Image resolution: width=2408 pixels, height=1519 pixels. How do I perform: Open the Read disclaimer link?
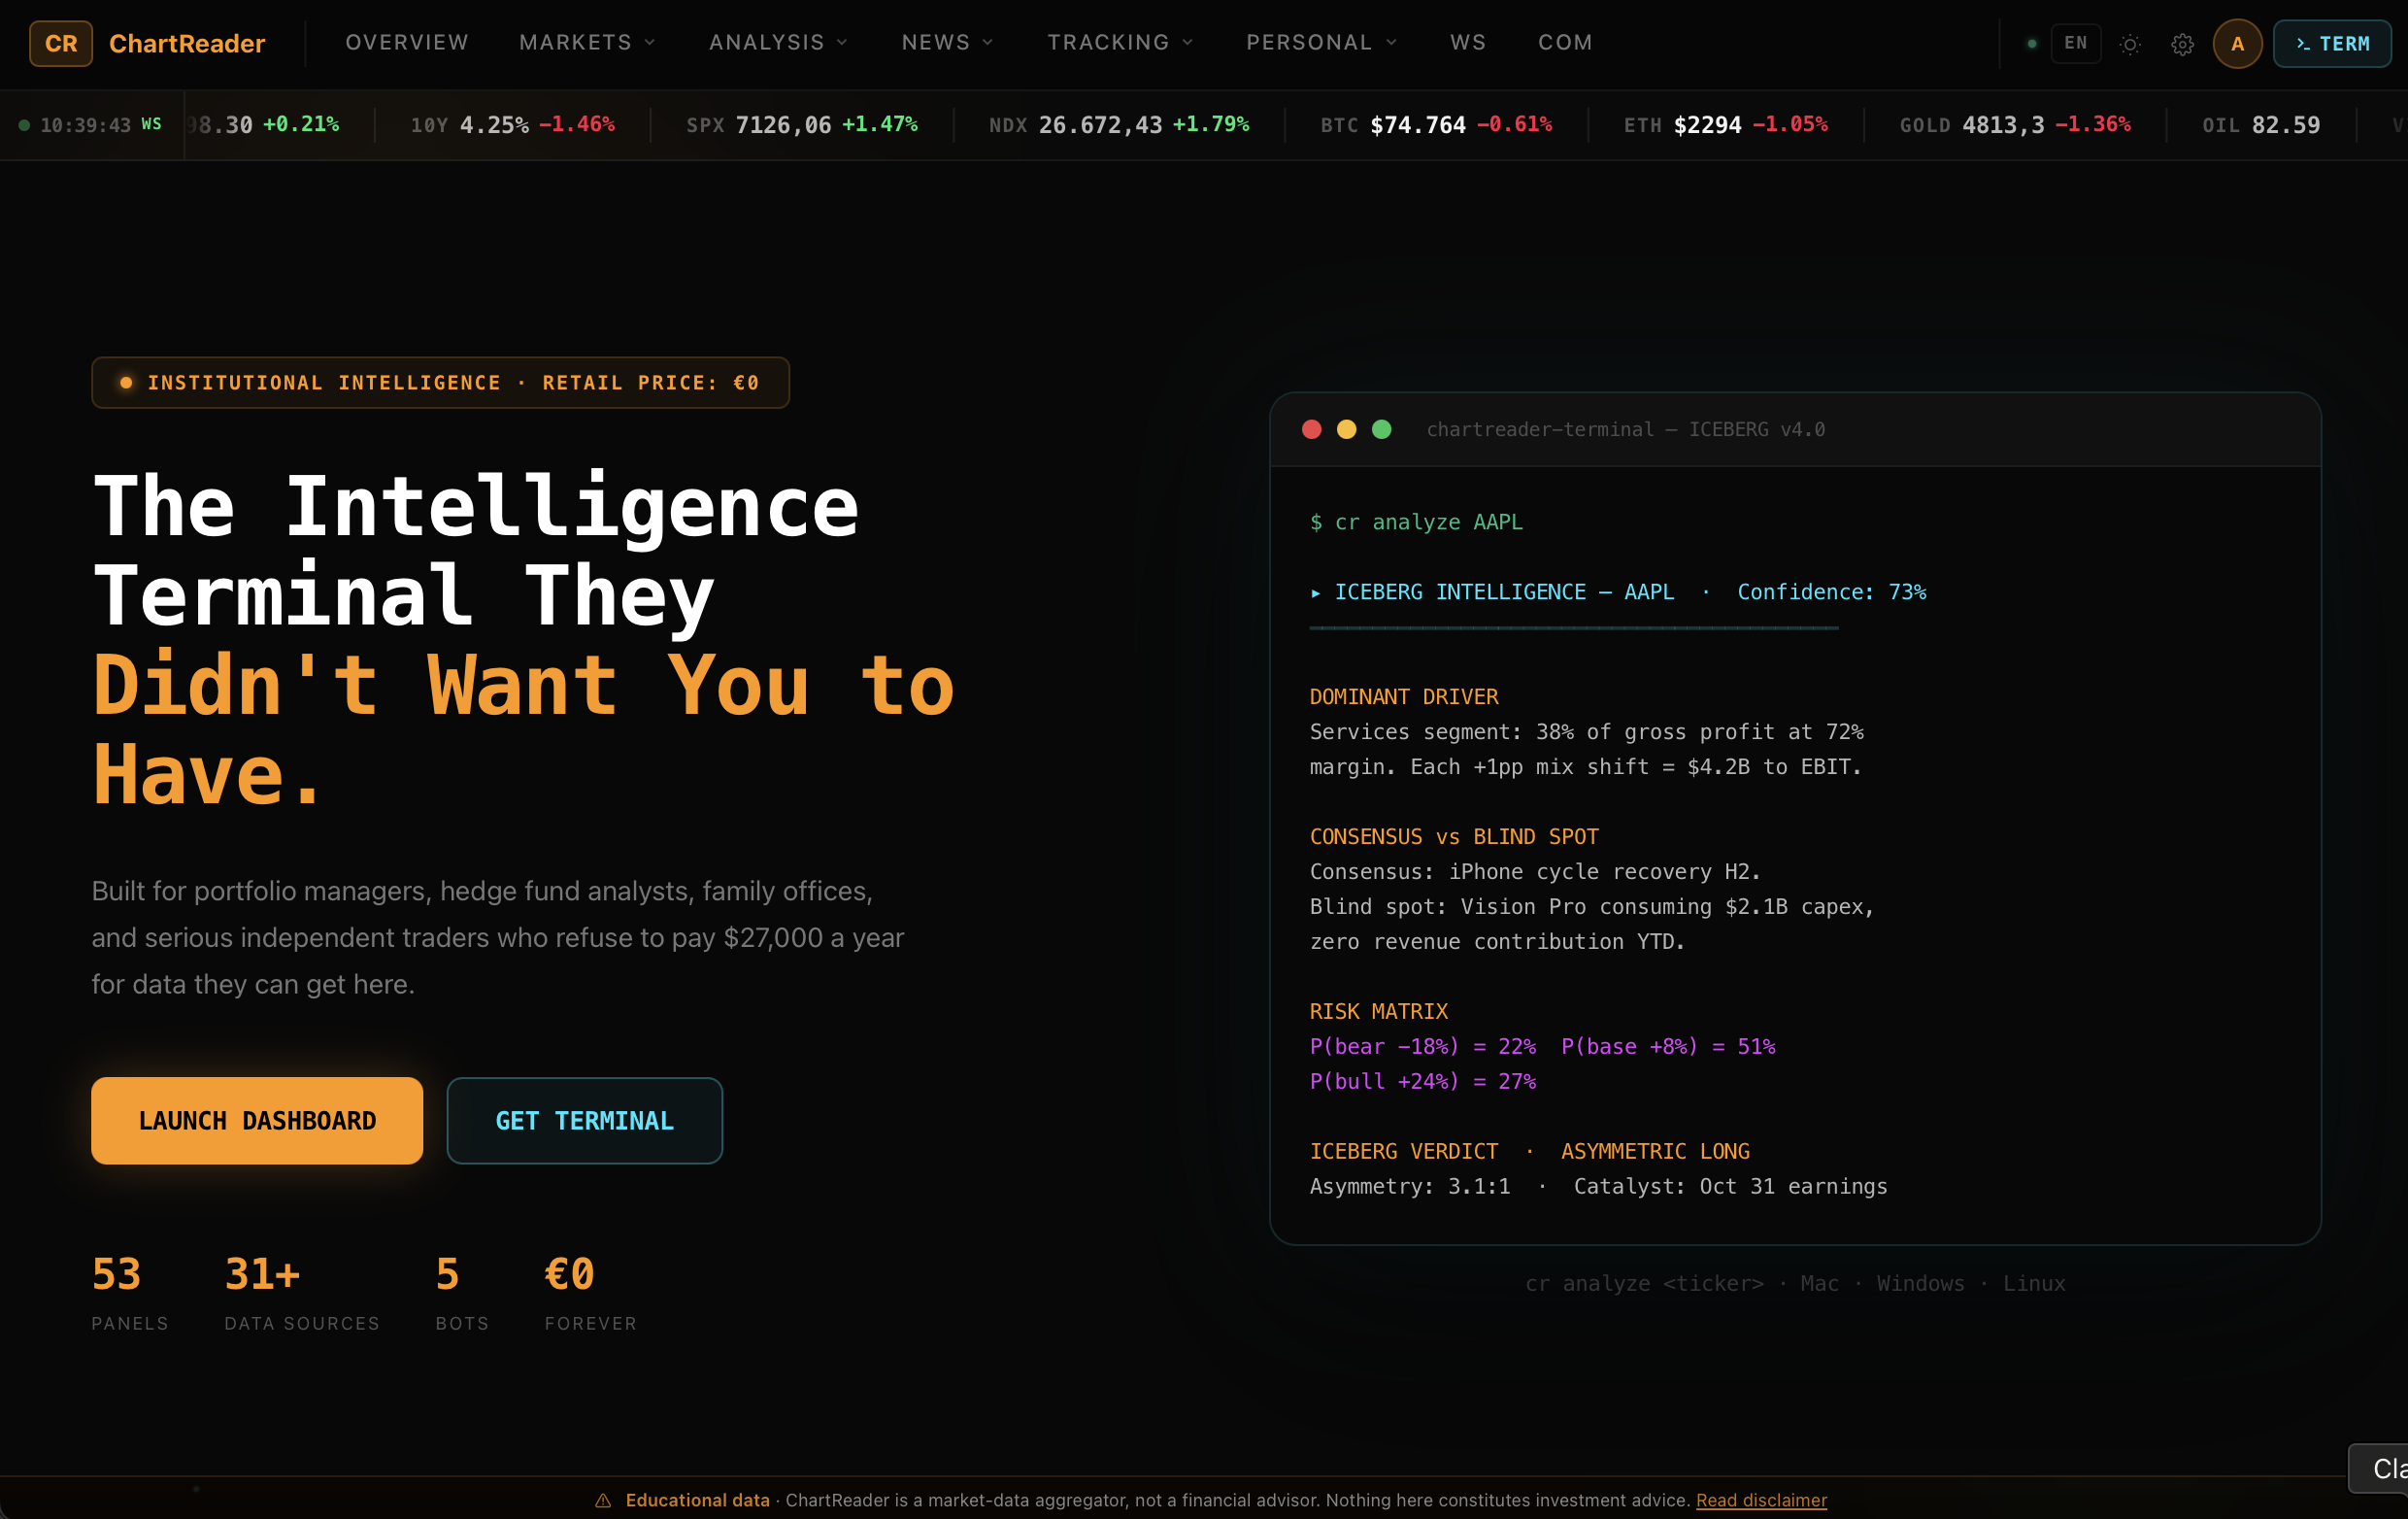coord(1761,1500)
